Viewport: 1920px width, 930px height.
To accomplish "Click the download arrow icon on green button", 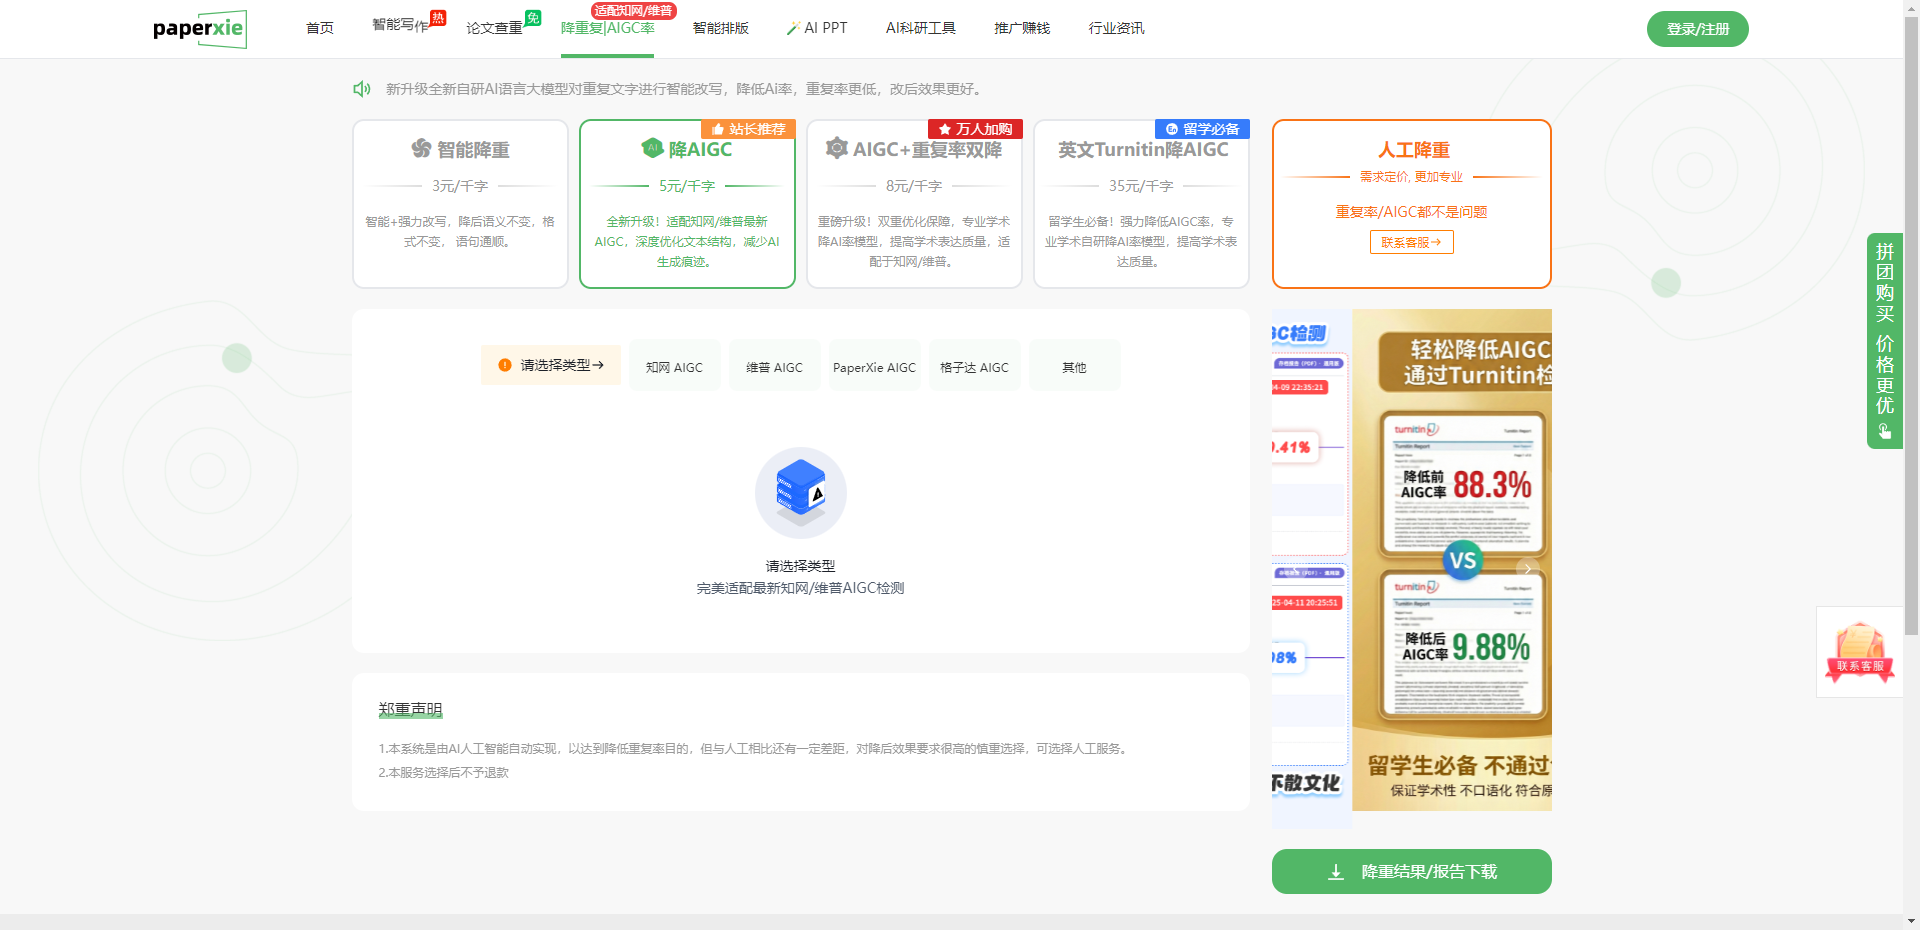I will click(1336, 872).
